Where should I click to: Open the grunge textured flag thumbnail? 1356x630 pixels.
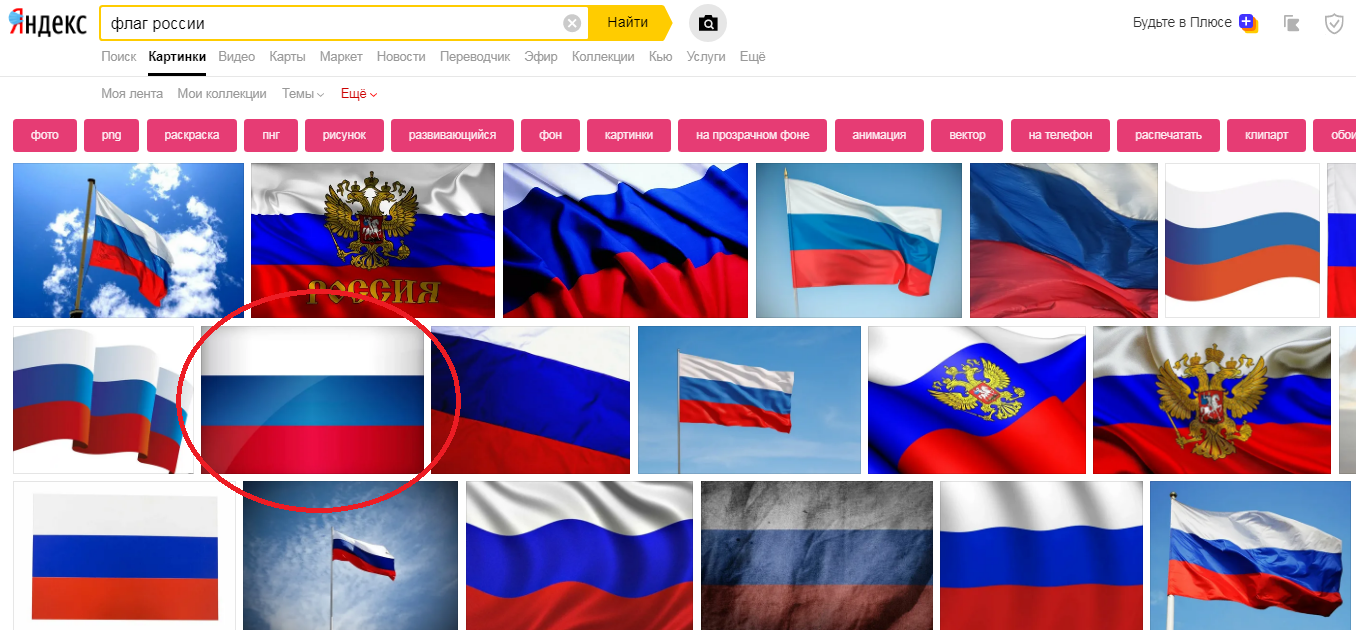coord(816,555)
